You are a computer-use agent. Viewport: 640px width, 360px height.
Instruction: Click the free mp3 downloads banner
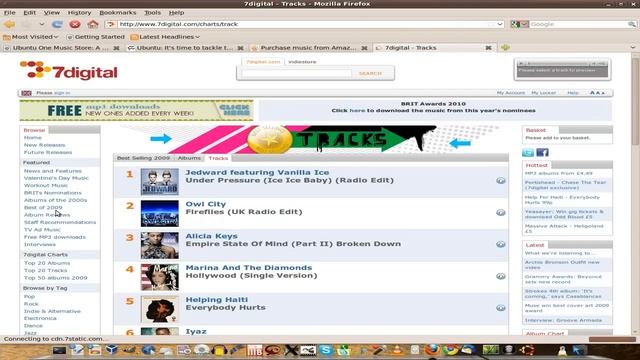tap(136, 110)
